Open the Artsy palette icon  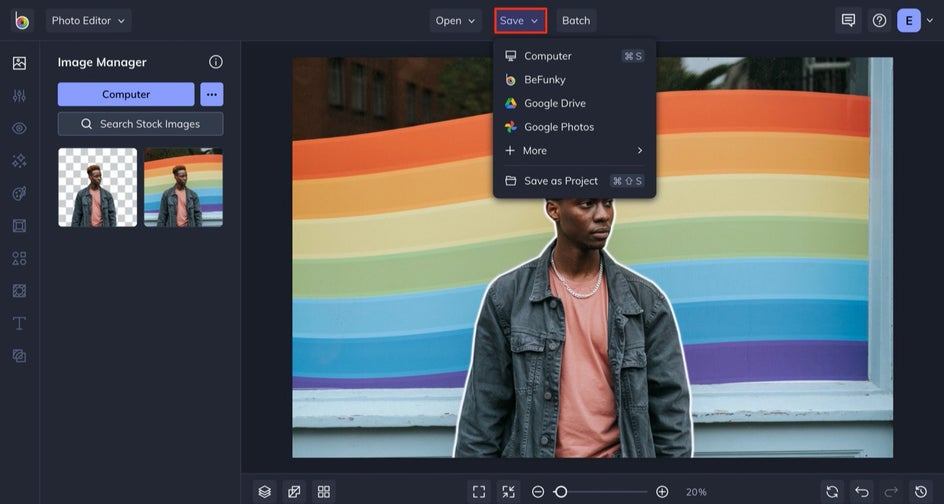tap(19, 193)
